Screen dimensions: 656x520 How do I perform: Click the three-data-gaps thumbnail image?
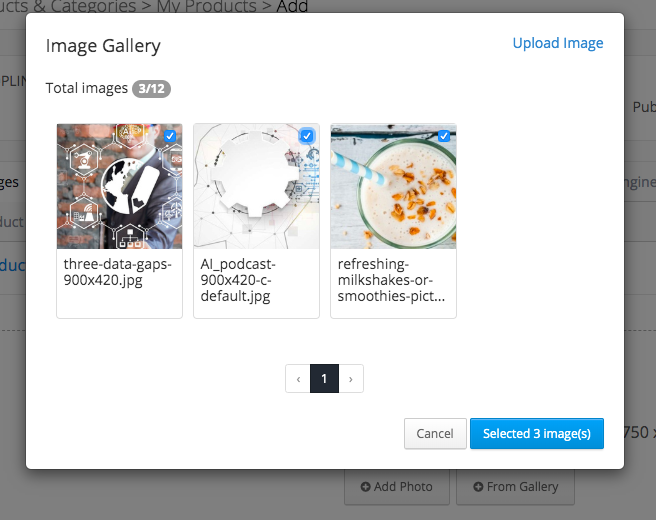(120, 186)
